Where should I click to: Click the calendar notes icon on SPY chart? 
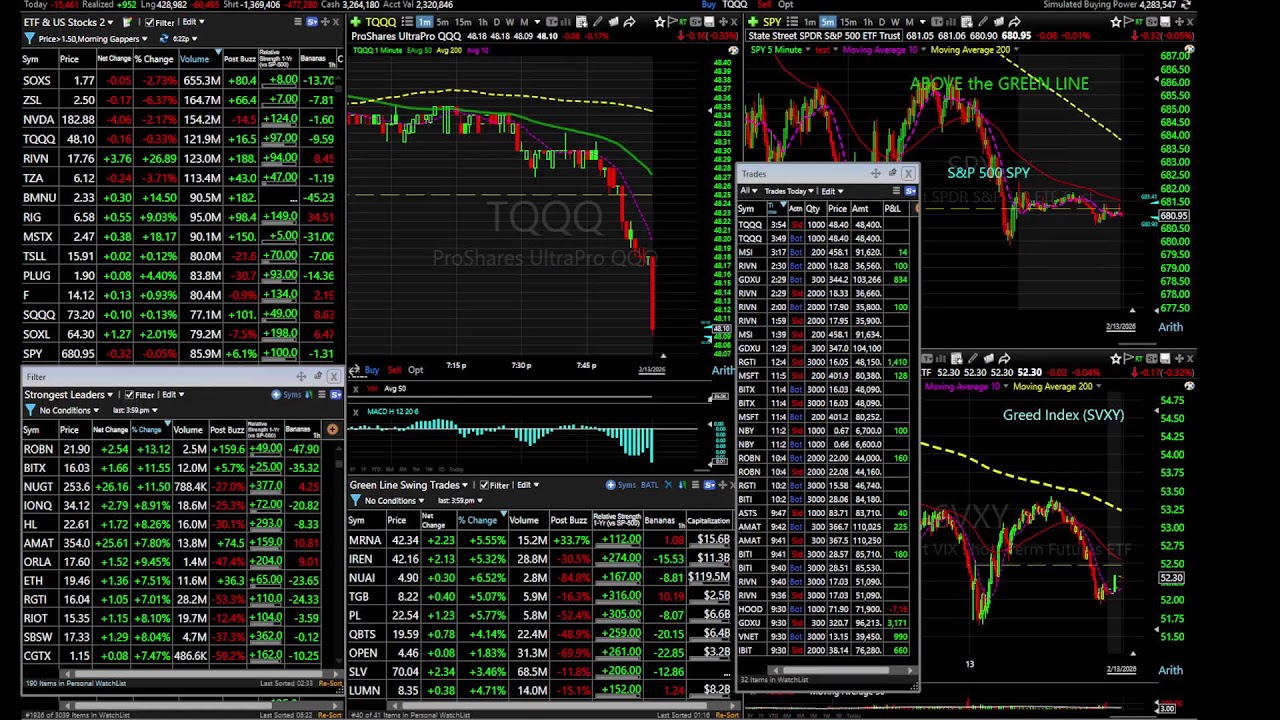(967, 22)
